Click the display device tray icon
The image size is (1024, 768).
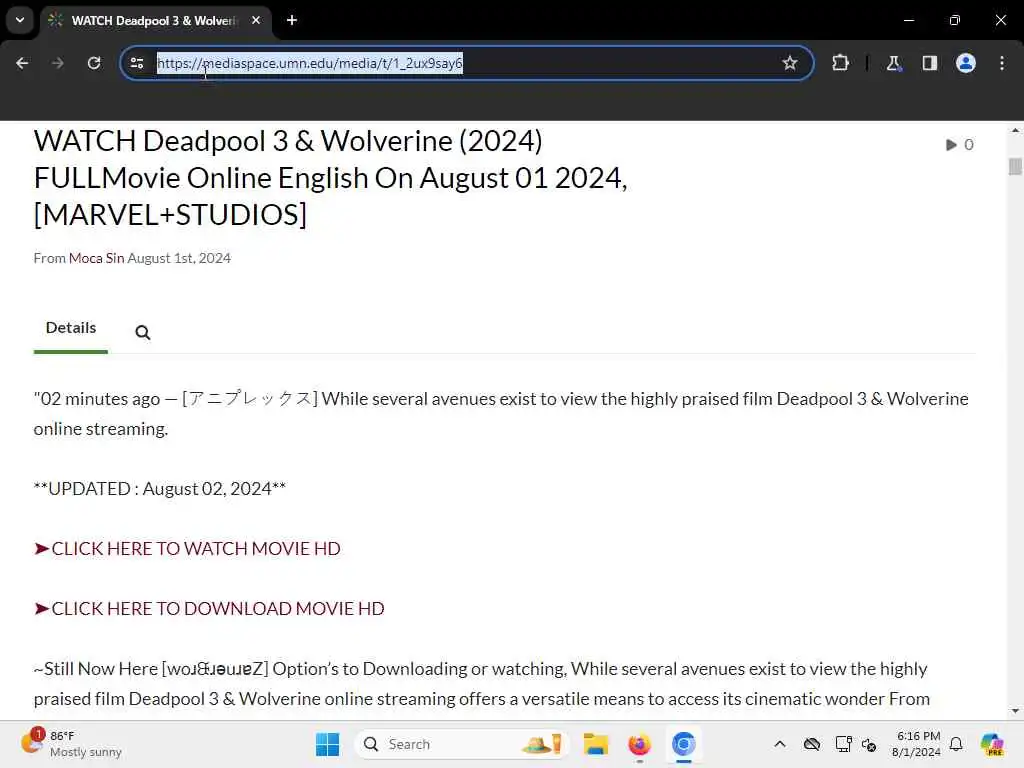843,744
